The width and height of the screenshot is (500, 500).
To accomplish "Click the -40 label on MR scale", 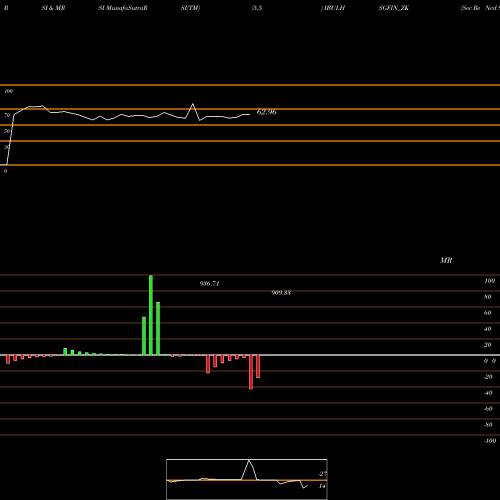I will 488,393.
